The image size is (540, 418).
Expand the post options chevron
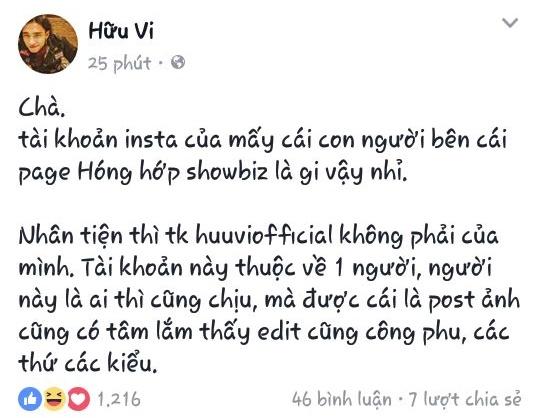(510, 23)
